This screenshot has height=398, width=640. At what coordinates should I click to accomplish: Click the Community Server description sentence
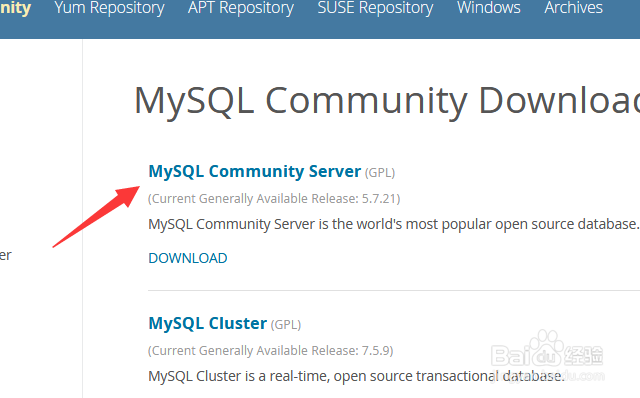tap(393, 224)
